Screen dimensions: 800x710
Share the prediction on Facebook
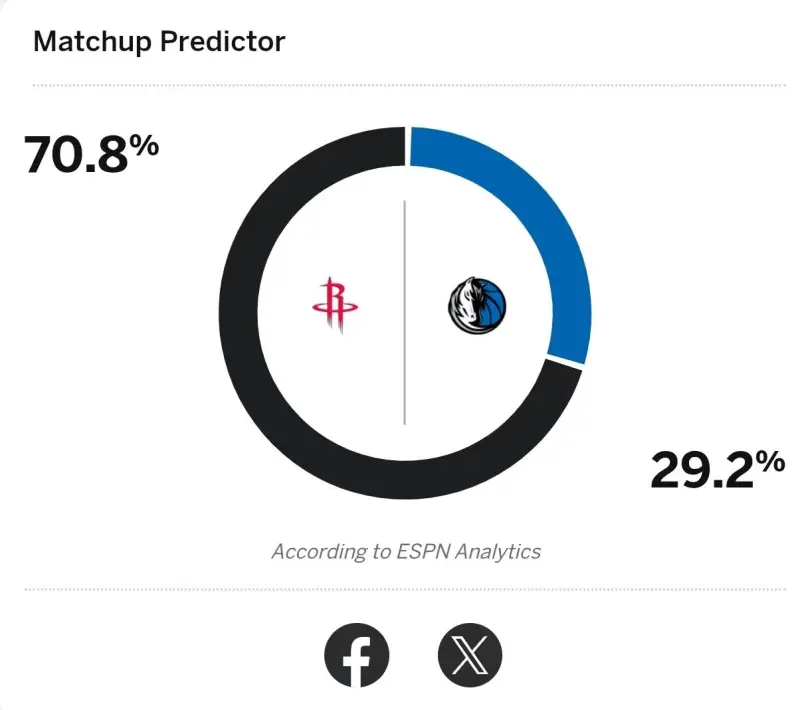tap(357, 657)
